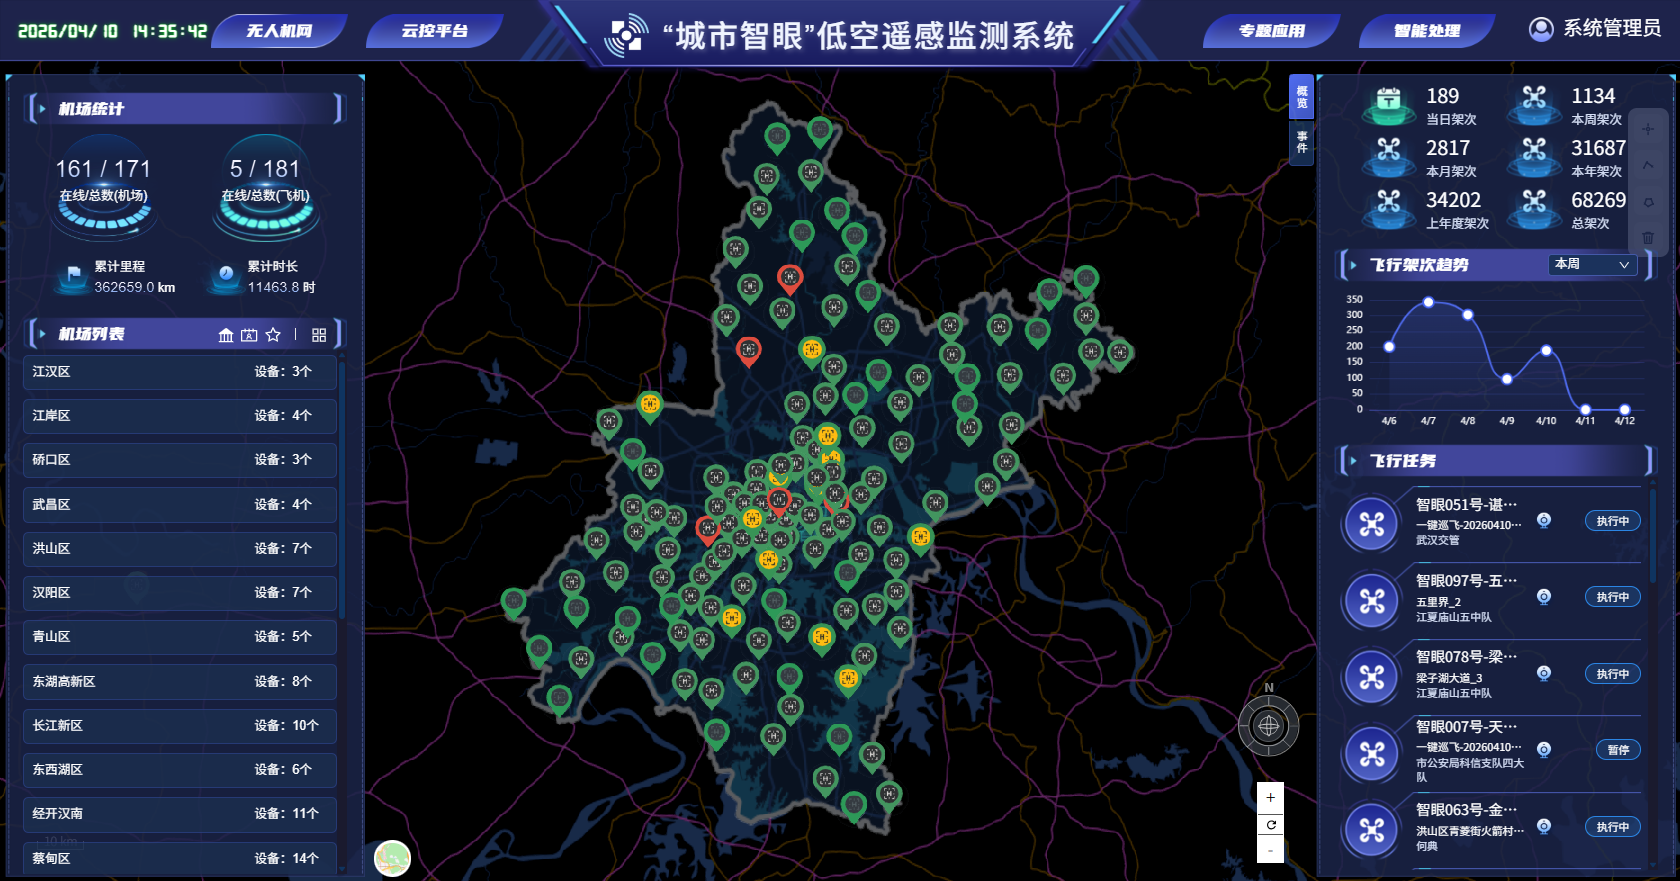The image size is (1680, 881).
Task: Click 执行中 button for 智眼097号 task
Action: [1612, 597]
